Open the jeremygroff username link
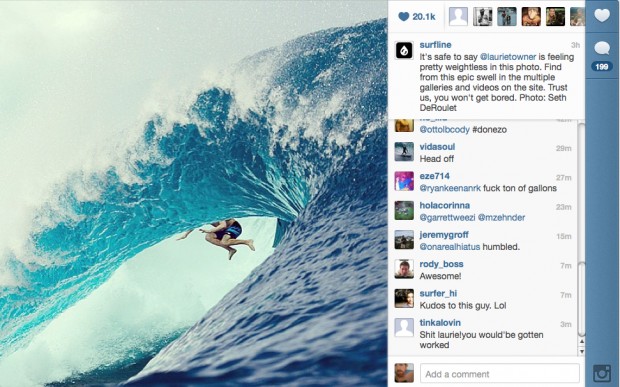Image resolution: width=620 pixels, height=387 pixels. [444, 235]
